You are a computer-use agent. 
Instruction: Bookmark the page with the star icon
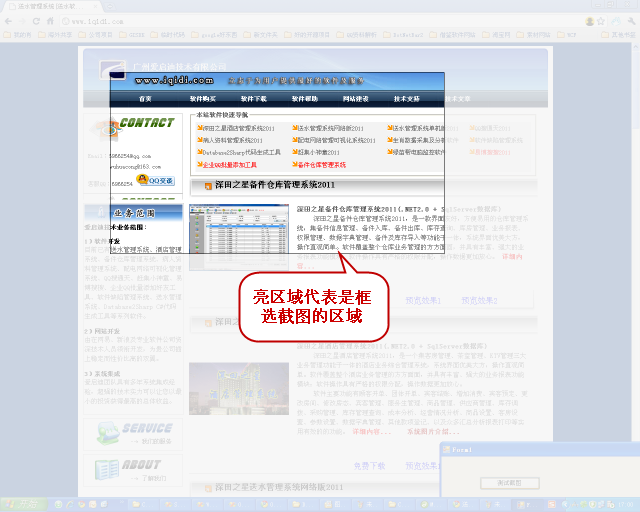(x=601, y=21)
